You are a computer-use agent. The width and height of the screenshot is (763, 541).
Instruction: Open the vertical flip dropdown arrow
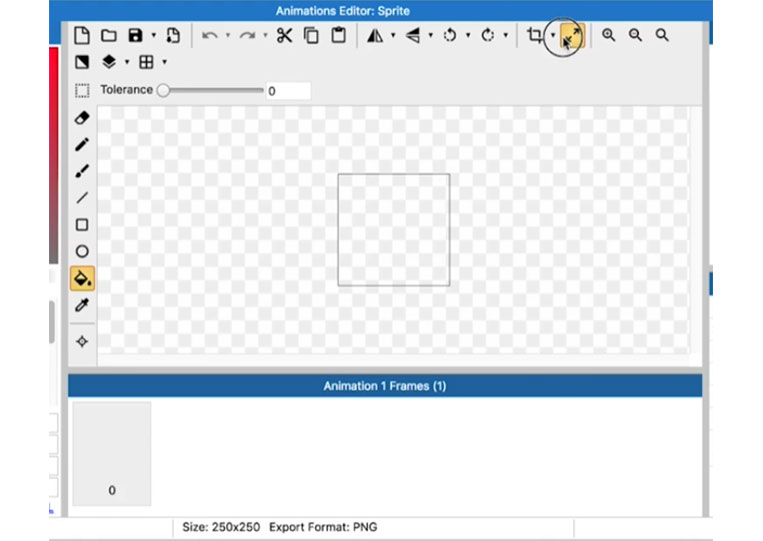pos(431,36)
